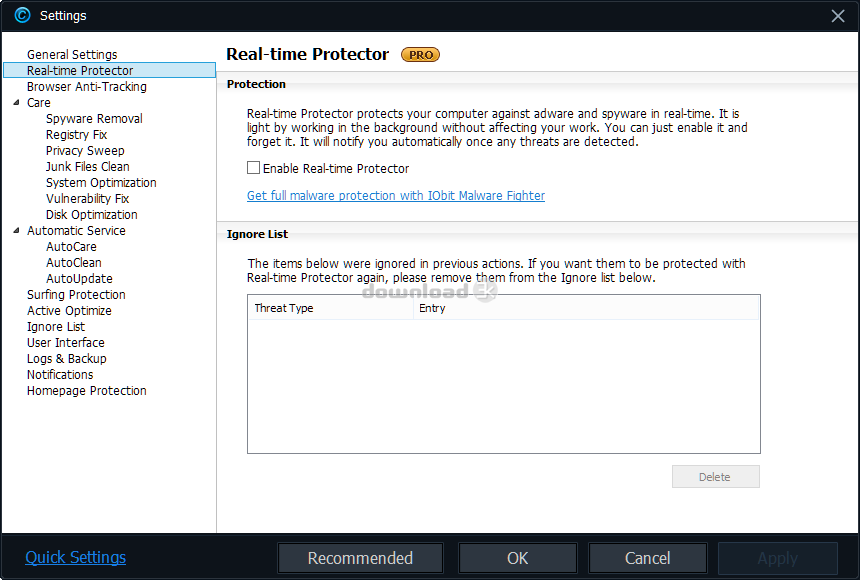This screenshot has height=580, width=860.
Task: Click the Delete button under ignore list
Action: [x=715, y=477]
